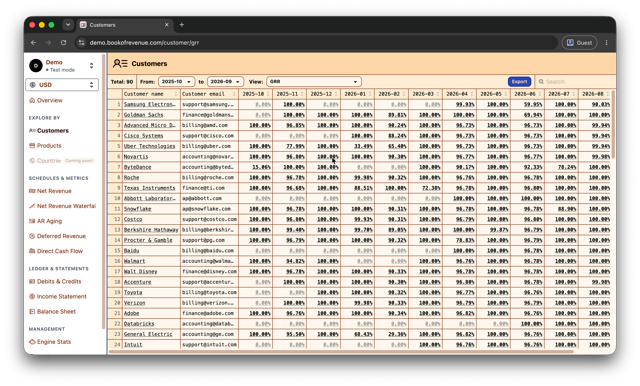
Task: Close the Customers browser tab
Action: pyautogui.click(x=167, y=25)
